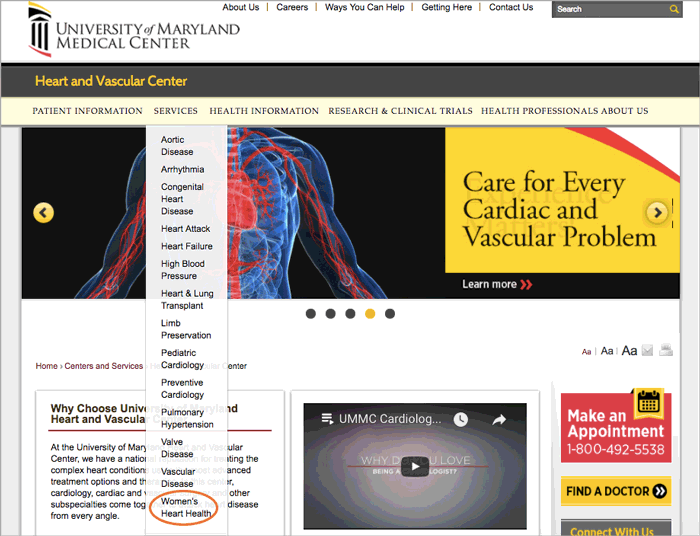Click Centers and Services breadcrumb

pyautogui.click(x=104, y=366)
